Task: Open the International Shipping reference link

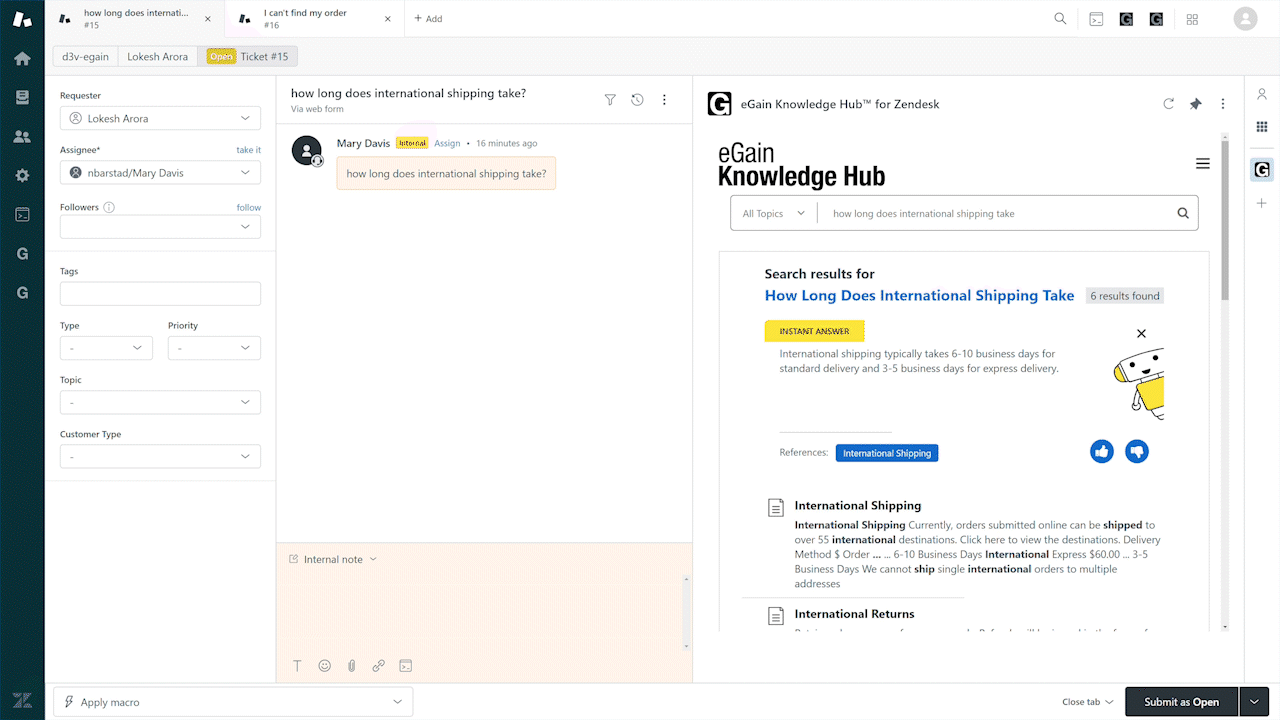Action: coord(886,453)
